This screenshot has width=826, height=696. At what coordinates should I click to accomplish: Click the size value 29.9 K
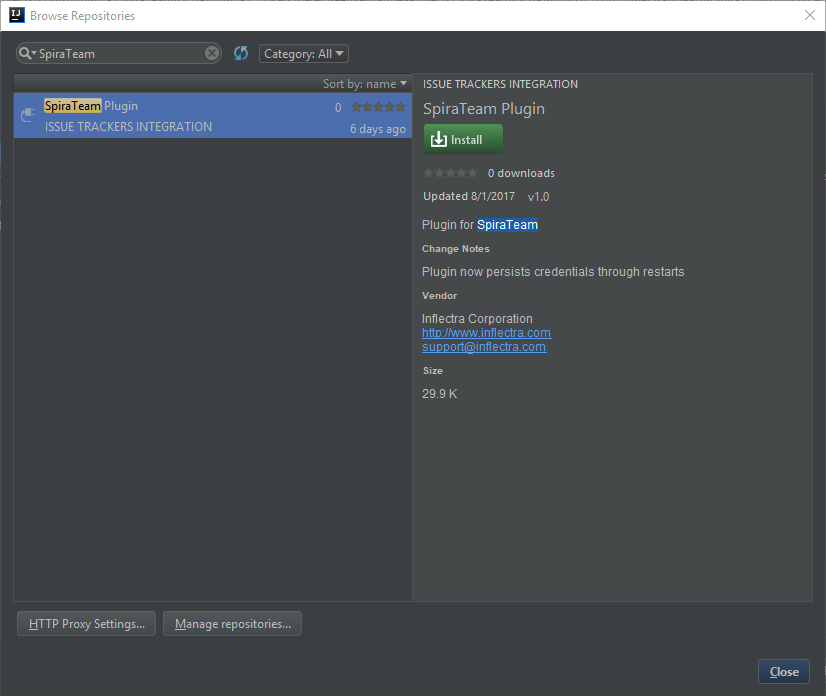(439, 394)
